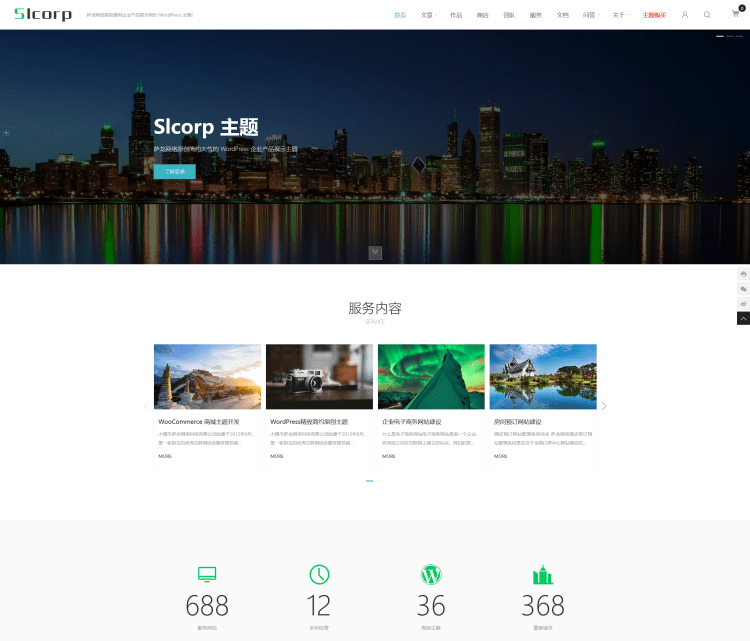Open 房间预订网站建设 title link
The width and height of the screenshot is (750, 641).
click(x=518, y=421)
